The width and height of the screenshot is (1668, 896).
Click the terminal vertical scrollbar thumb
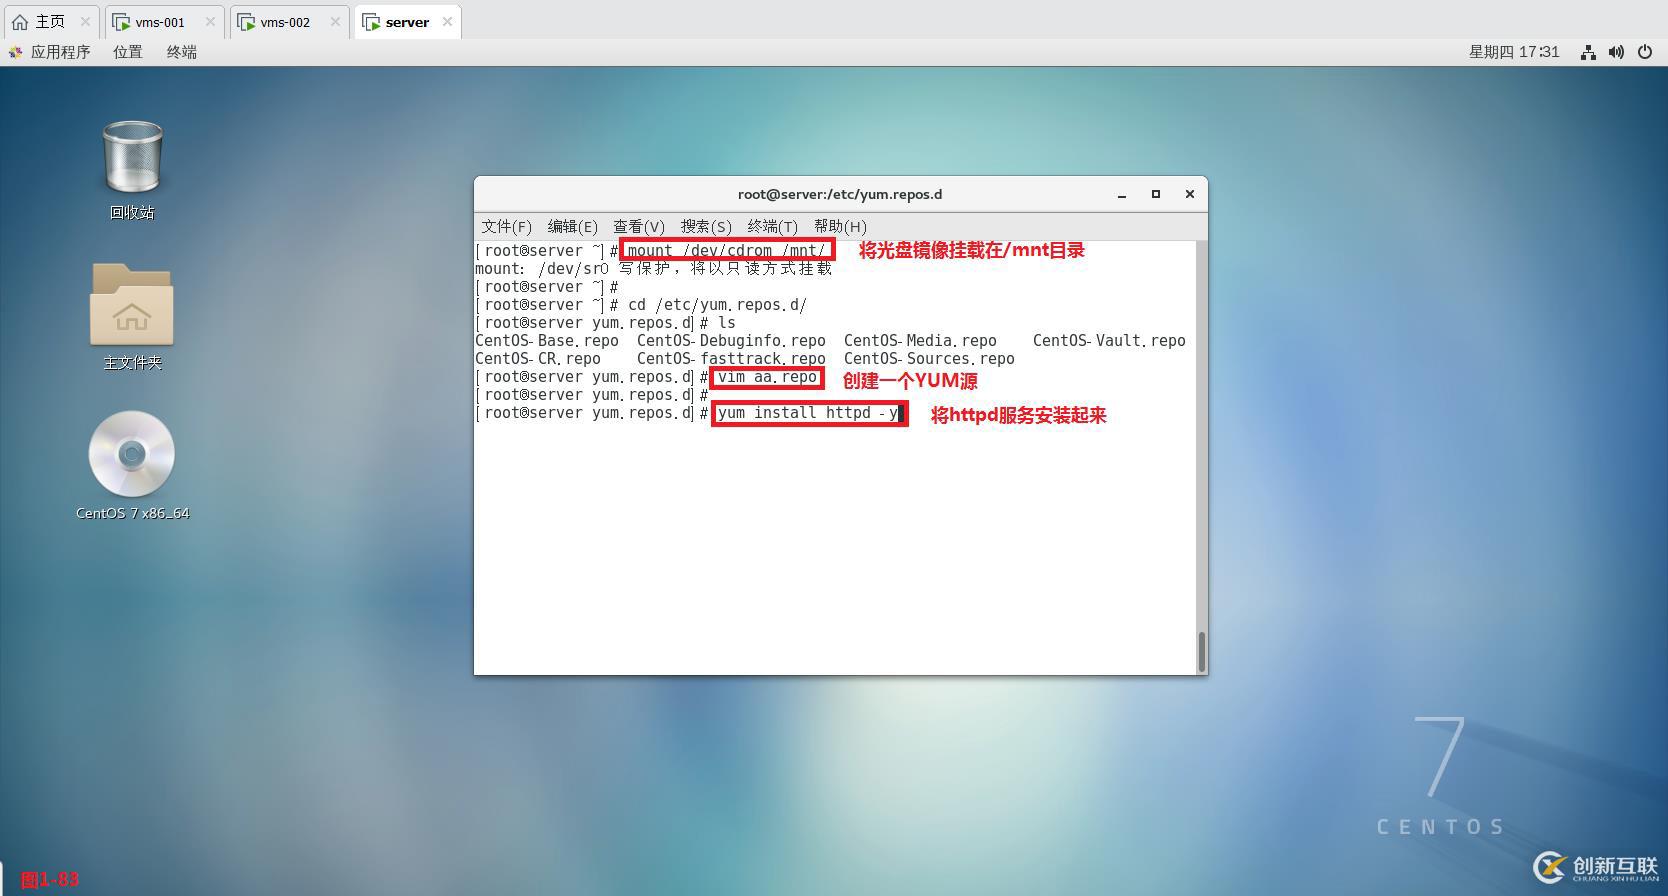[x=1201, y=652]
